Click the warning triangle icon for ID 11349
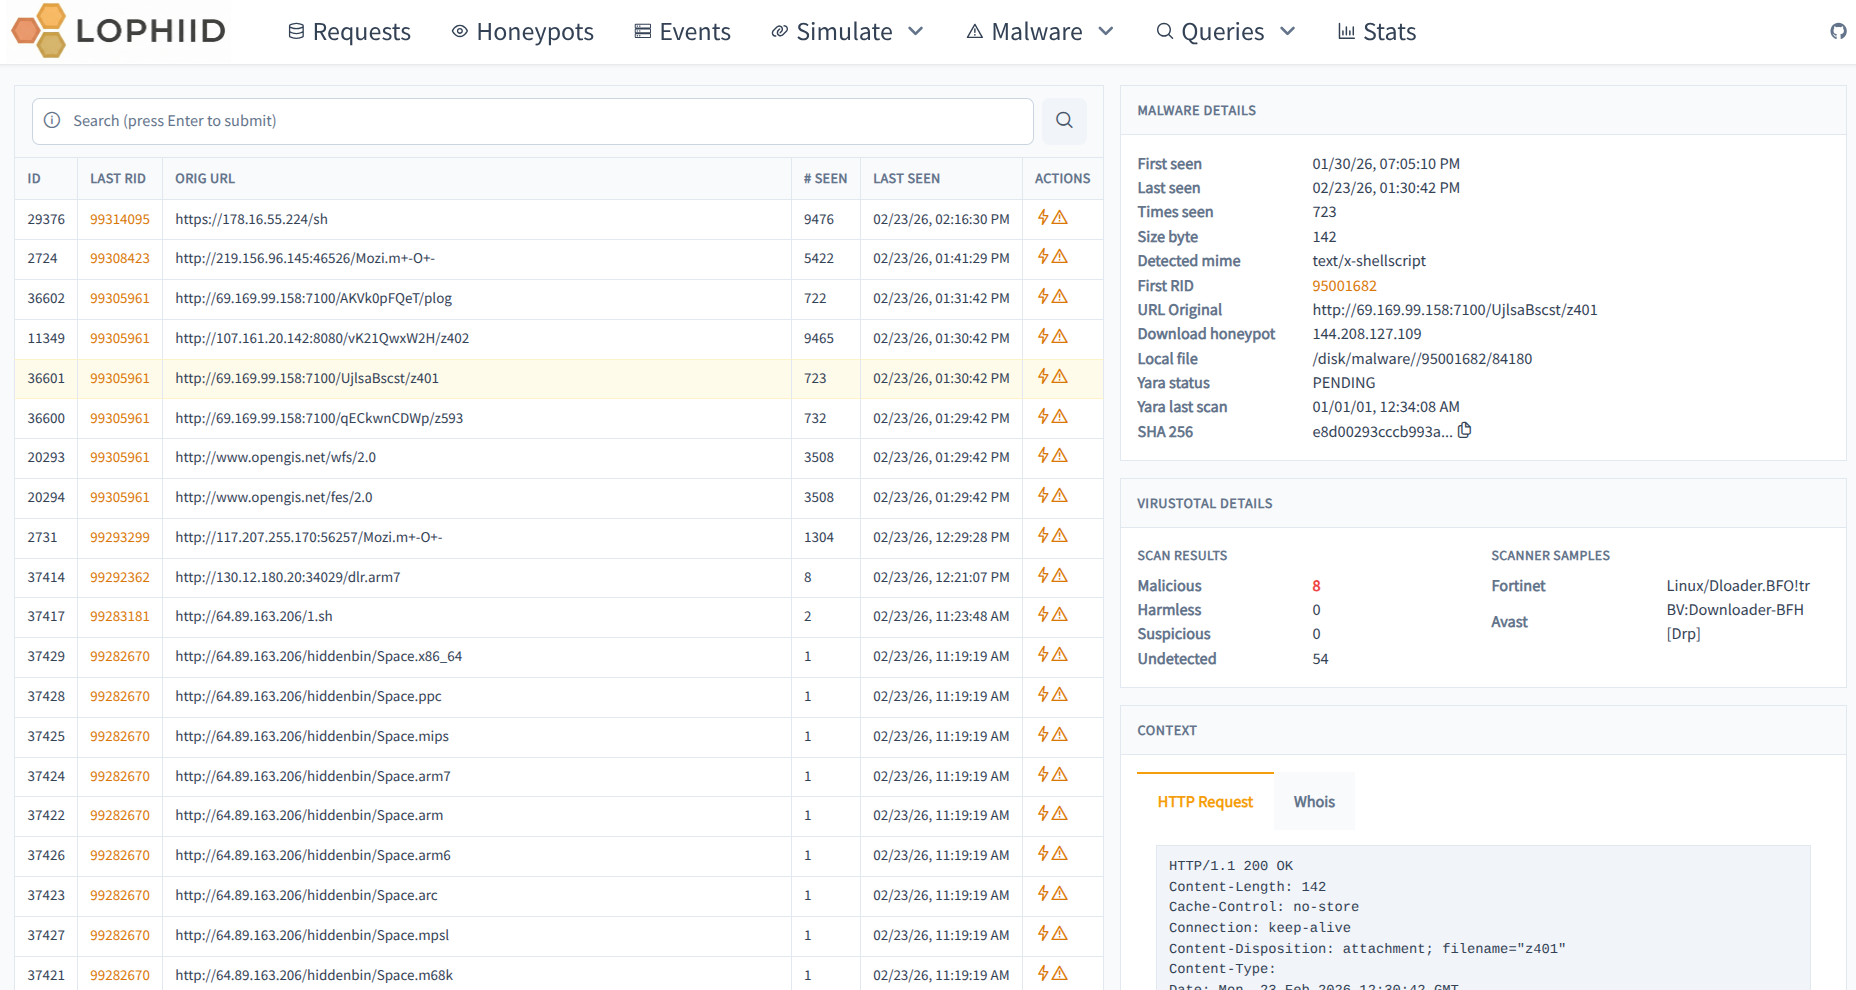The height and width of the screenshot is (990, 1856). (x=1060, y=336)
